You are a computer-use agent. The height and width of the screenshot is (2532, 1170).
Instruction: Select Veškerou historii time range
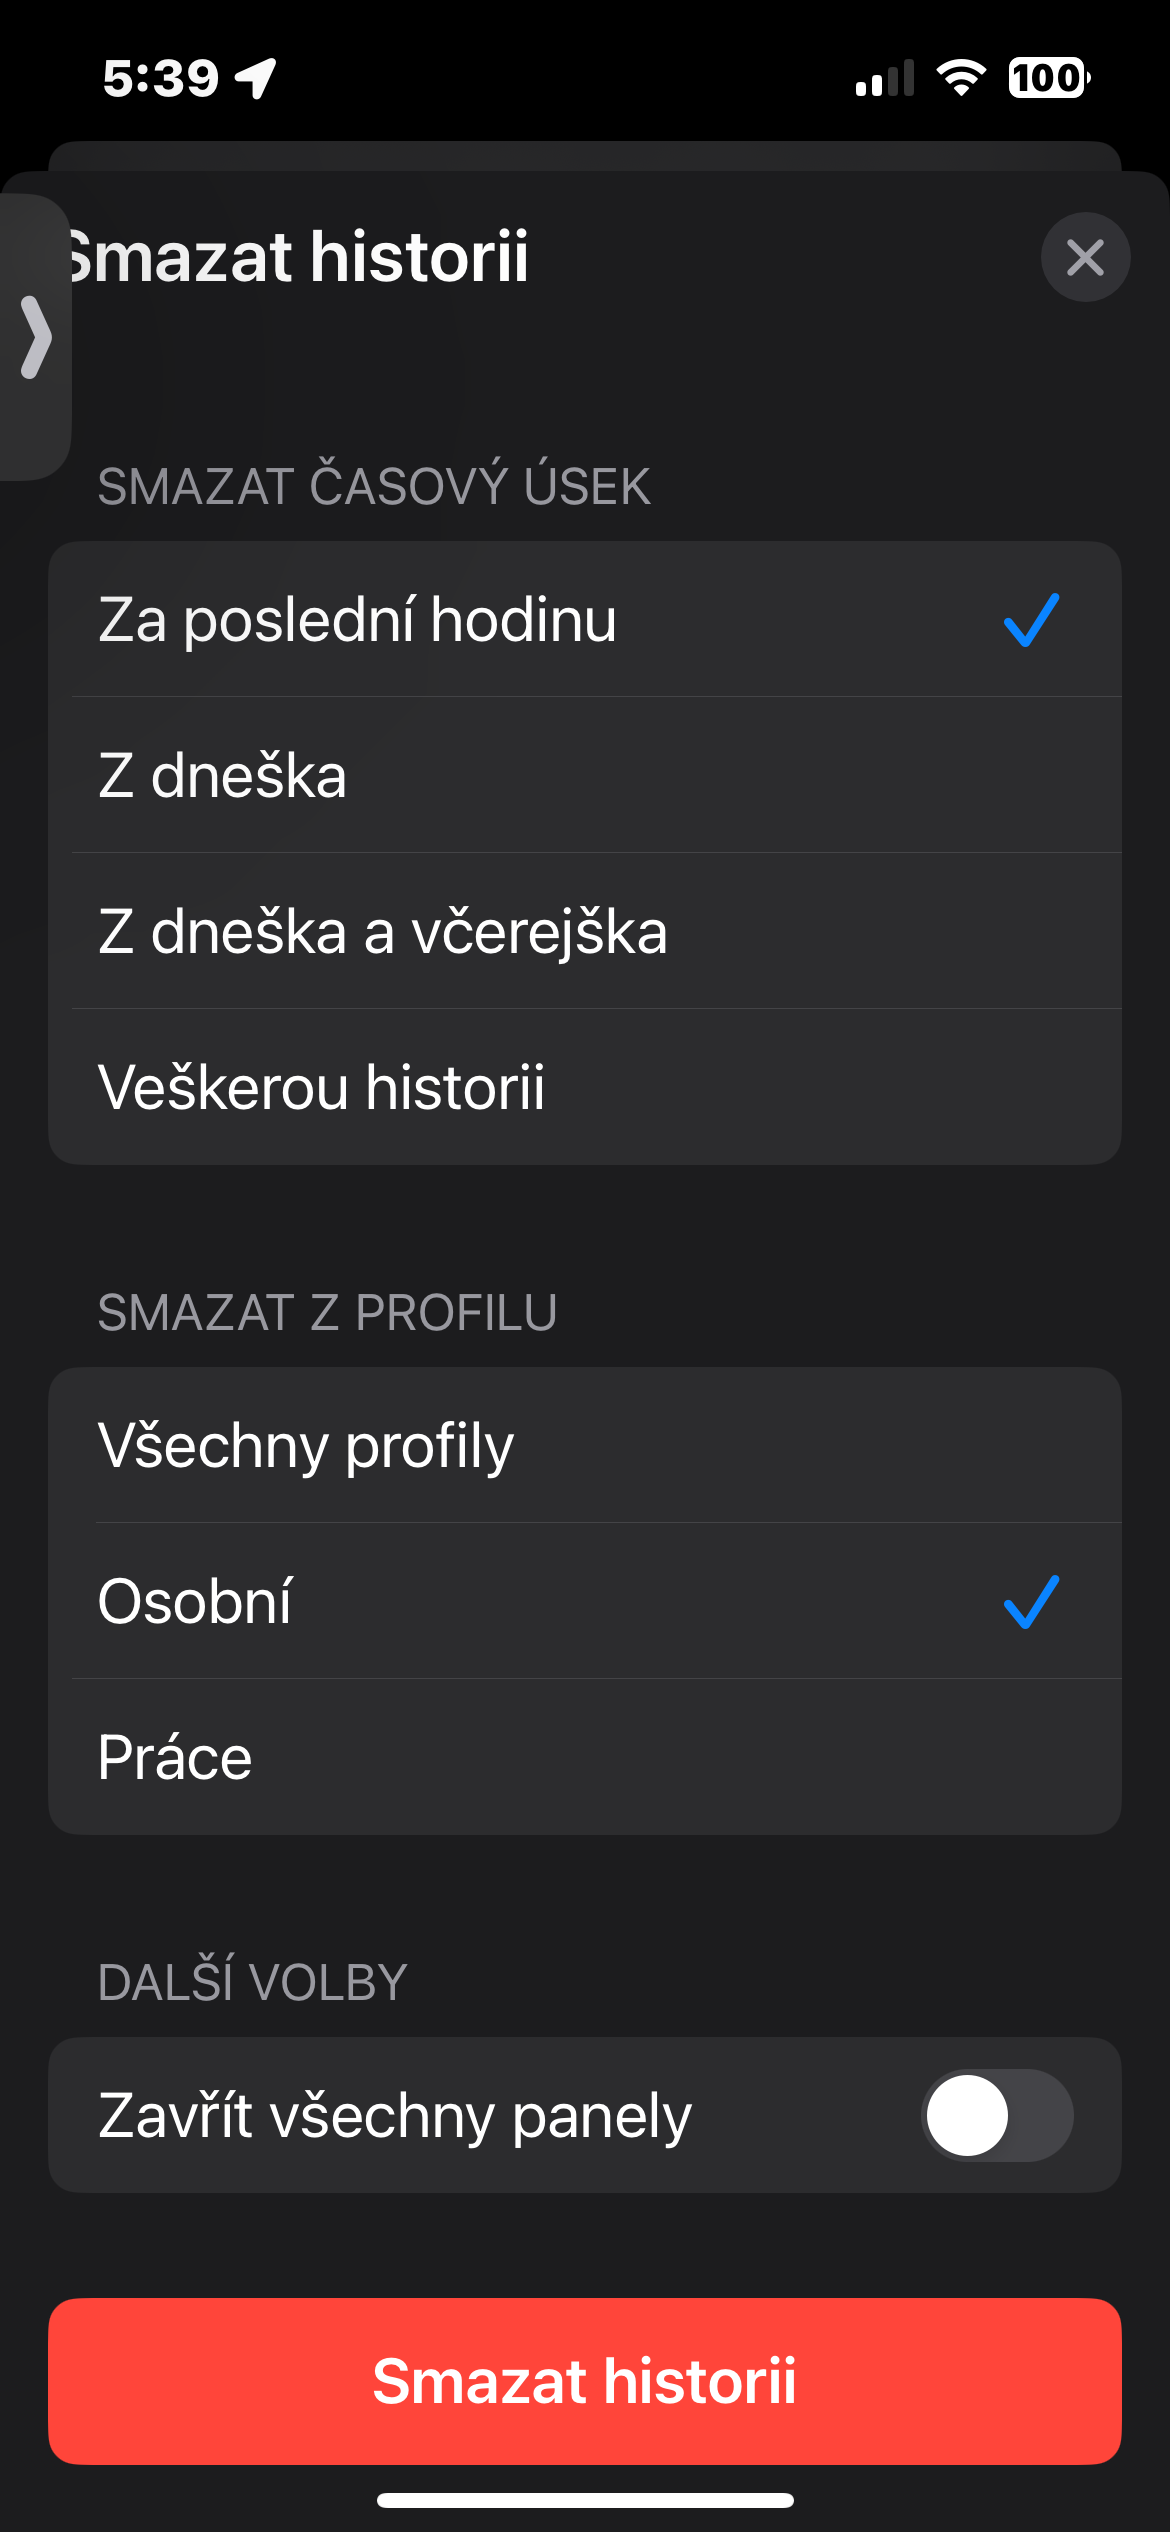(x=585, y=1087)
